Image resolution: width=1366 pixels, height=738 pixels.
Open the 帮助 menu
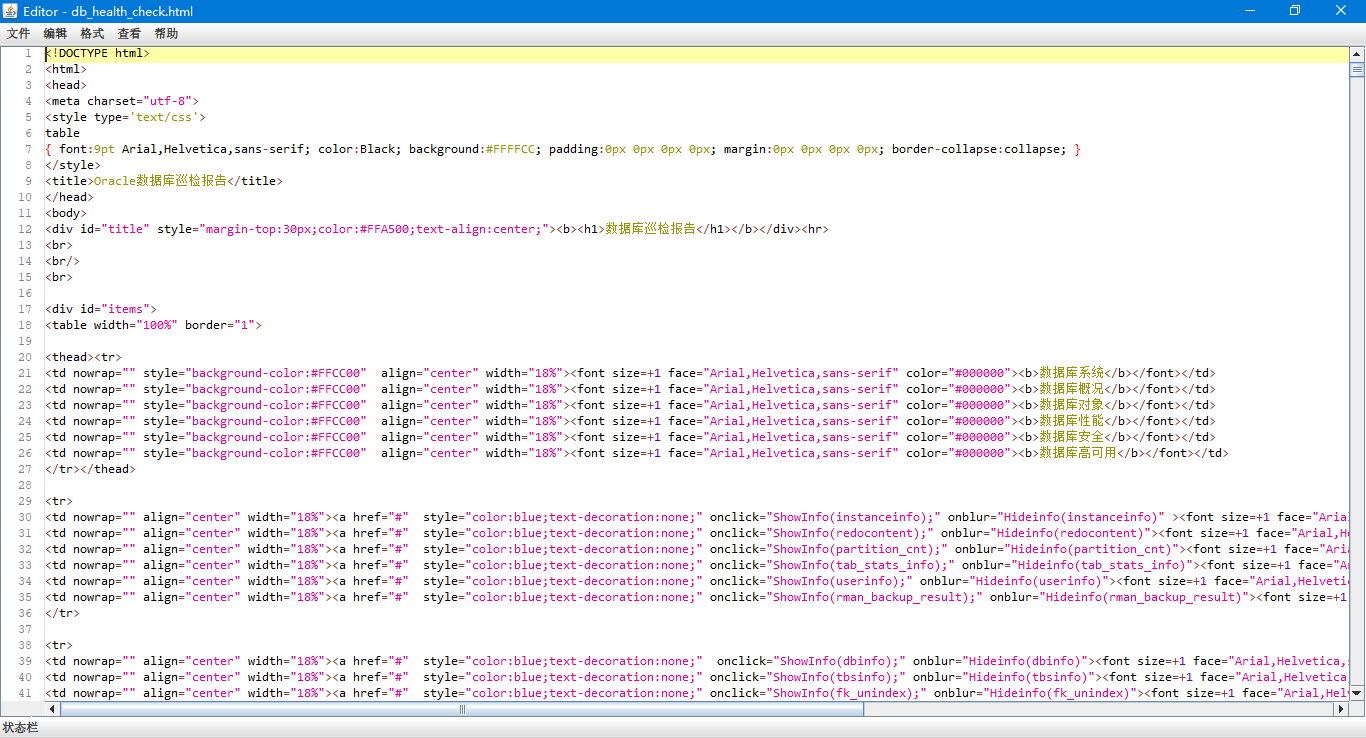click(166, 33)
